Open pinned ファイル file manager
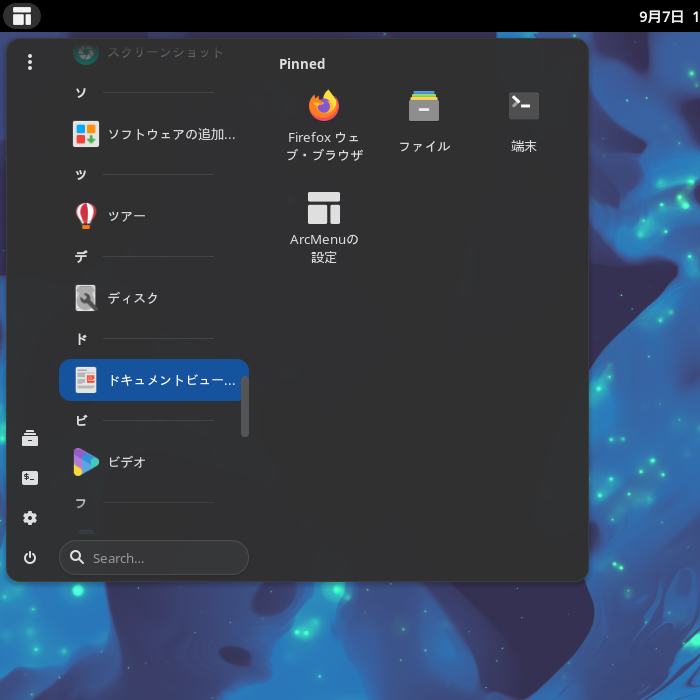Viewport: 700px width, 700px height. 424,121
